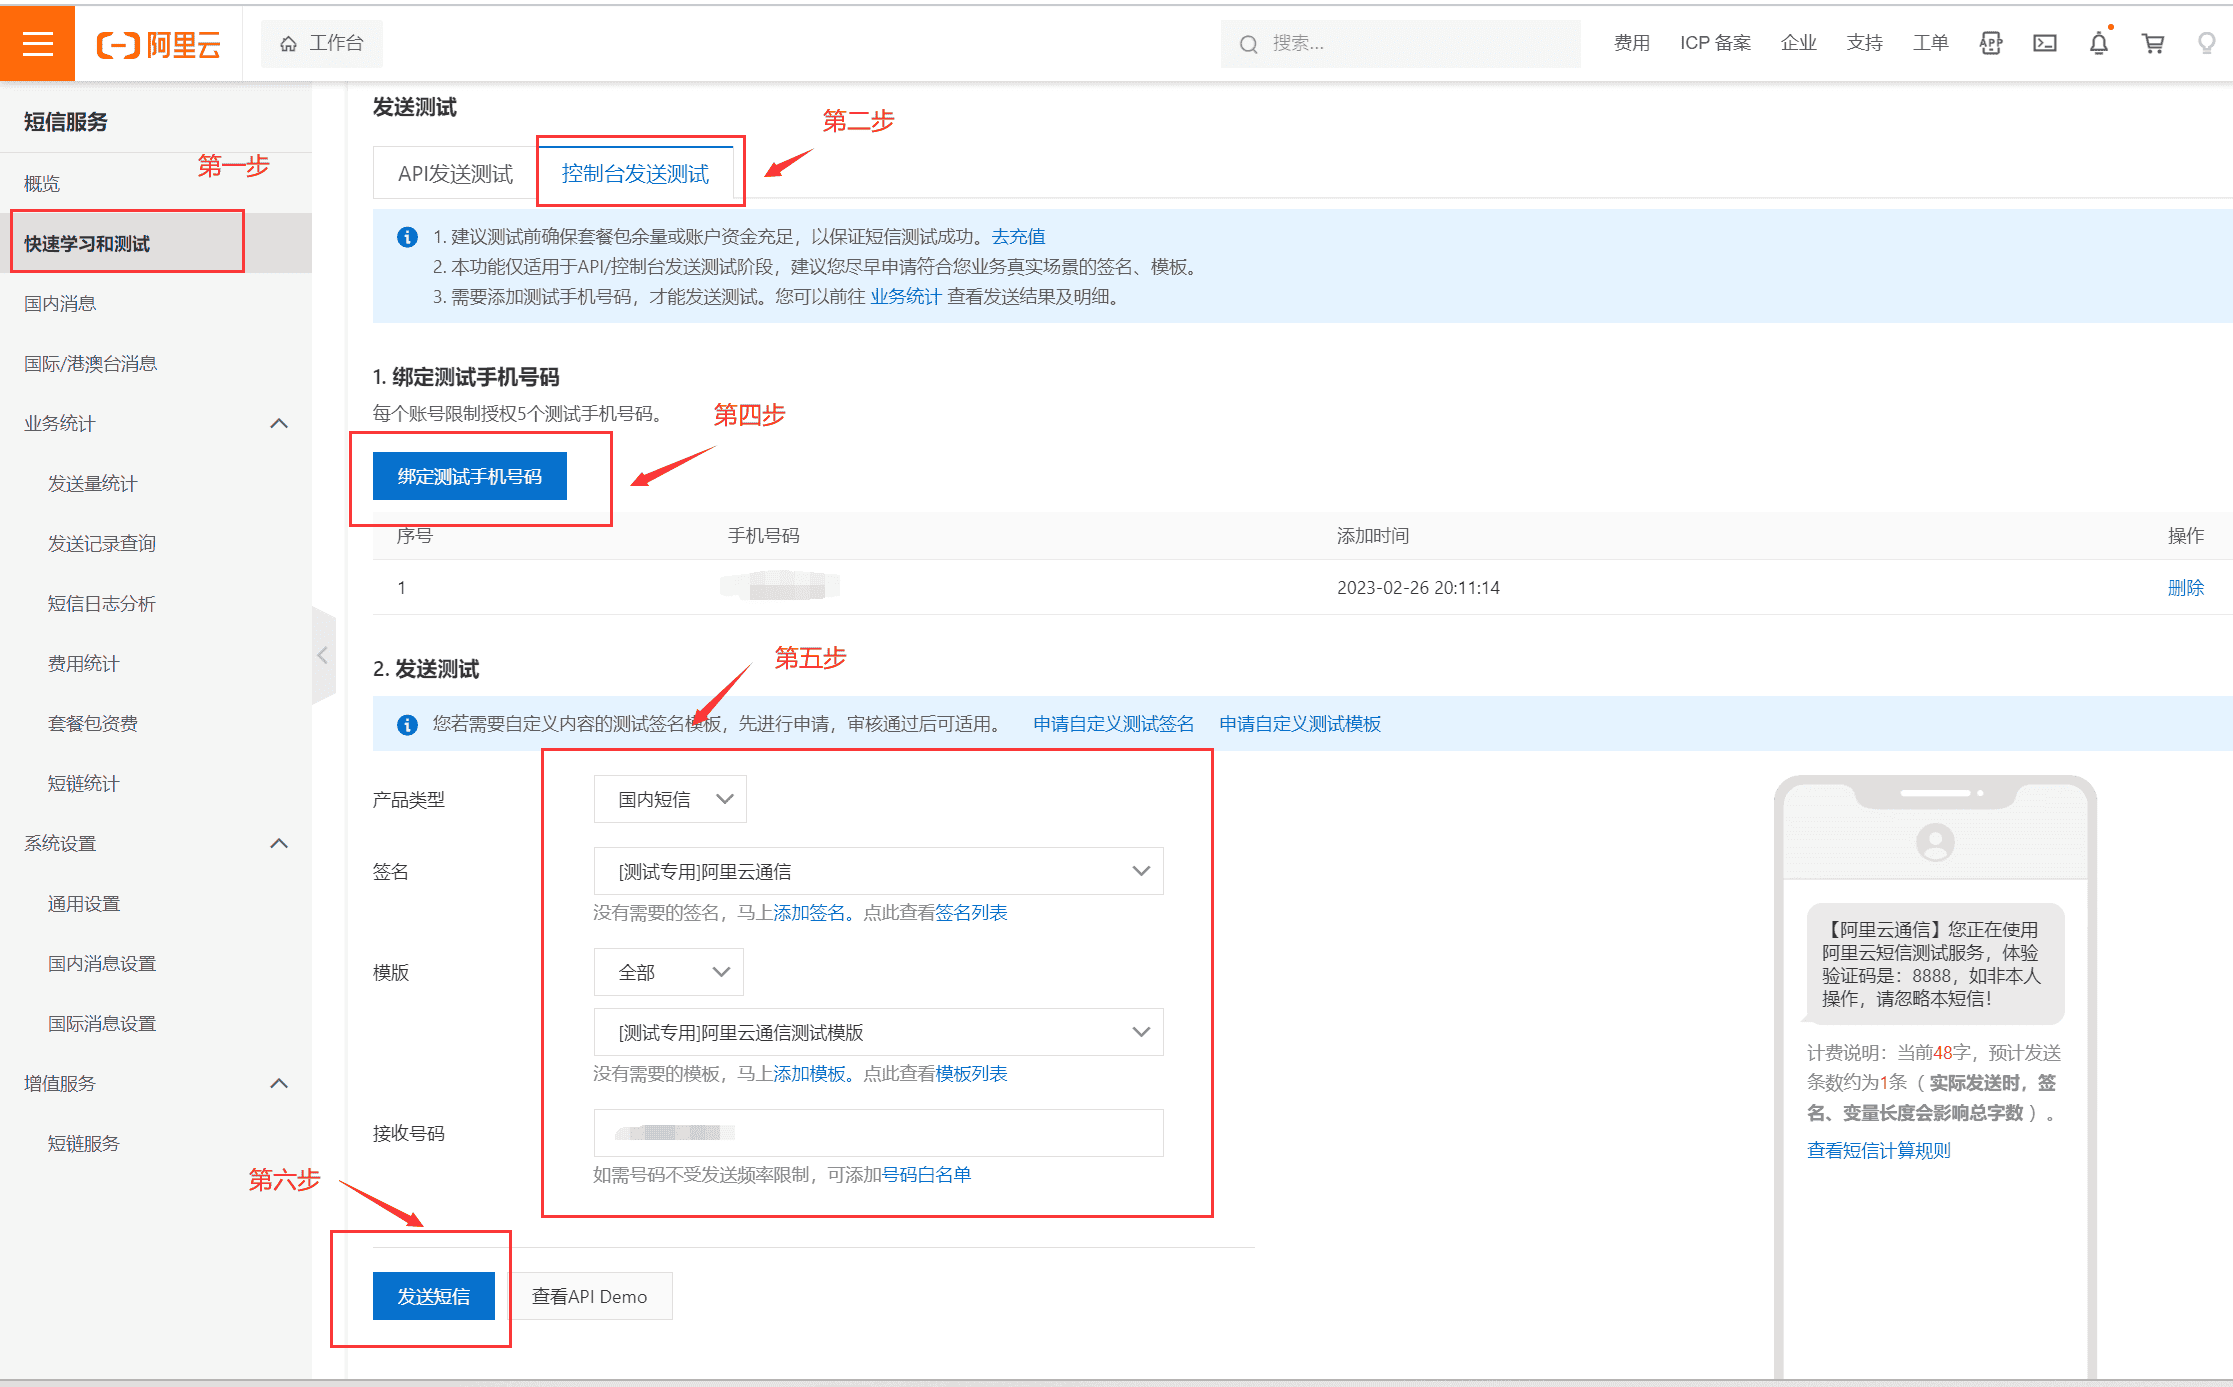Click the 发送短信 button

pyautogui.click(x=433, y=1296)
